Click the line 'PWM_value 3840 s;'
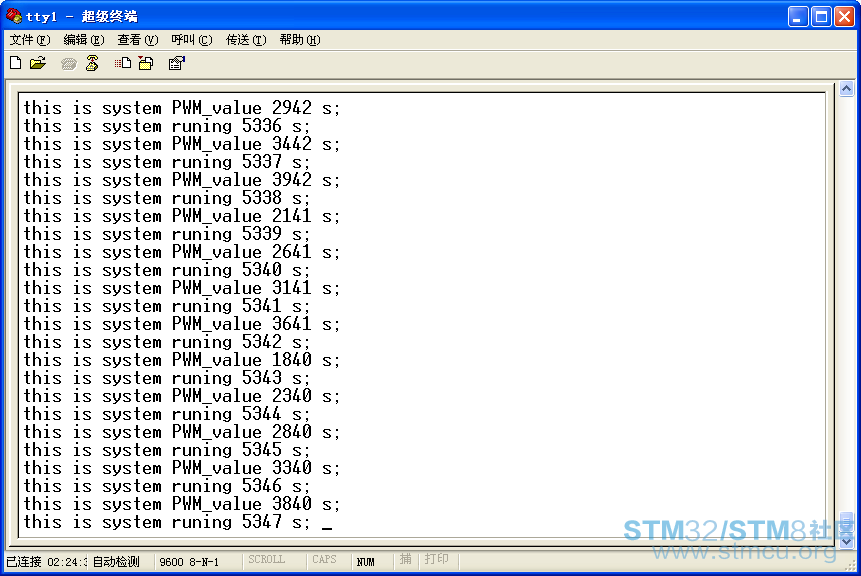 [x=182, y=504]
